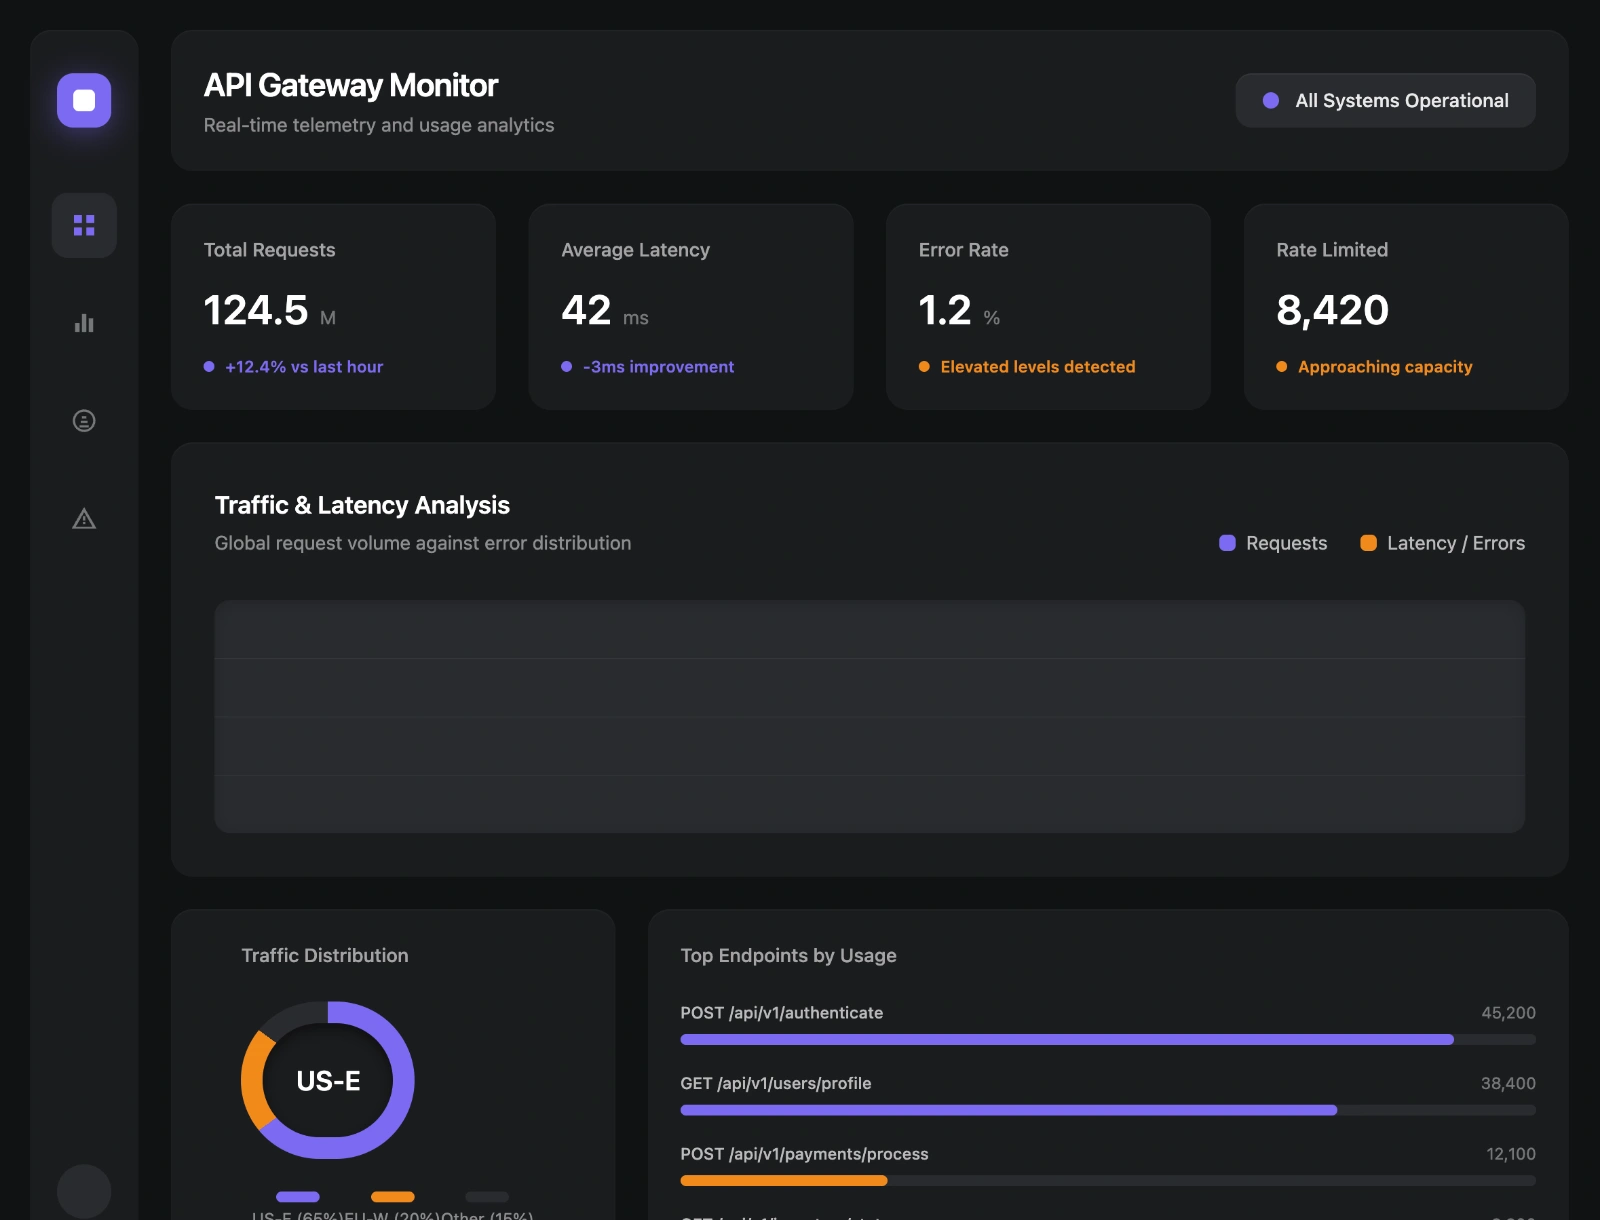Click the POST /api/v1/authenticate usage bar
1600x1220 pixels.
point(1066,1040)
